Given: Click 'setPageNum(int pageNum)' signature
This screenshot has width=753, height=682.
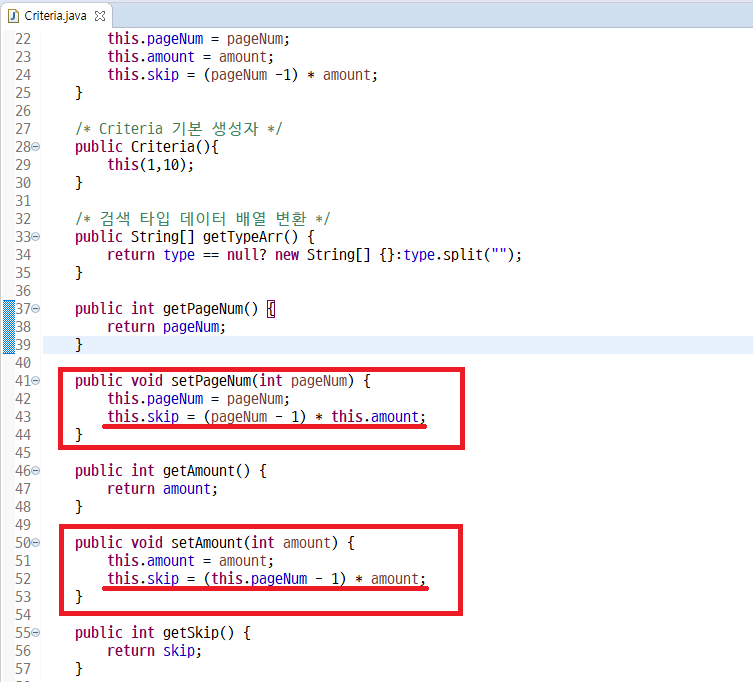Looking at the screenshot, I should [262, 380].
